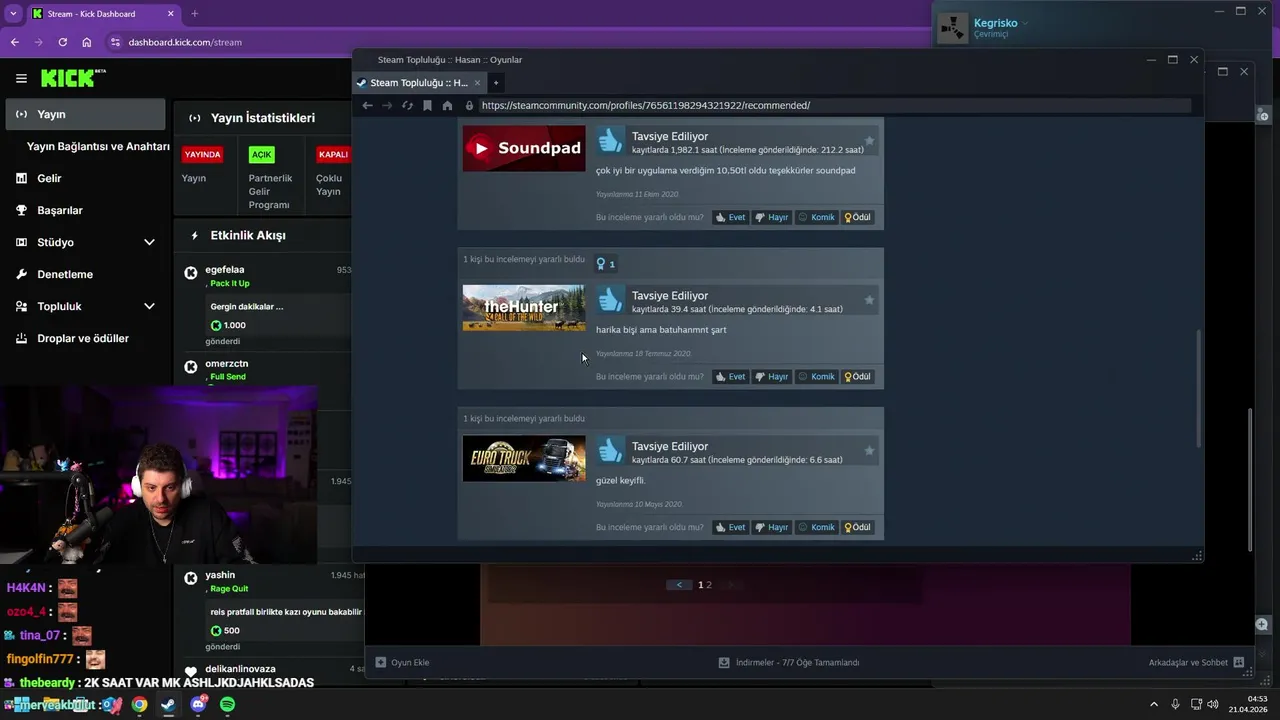Screen dimensions: 1280x720
Task: Reload the Kick dashboard page in Chrome
Action: coord(62,42)
